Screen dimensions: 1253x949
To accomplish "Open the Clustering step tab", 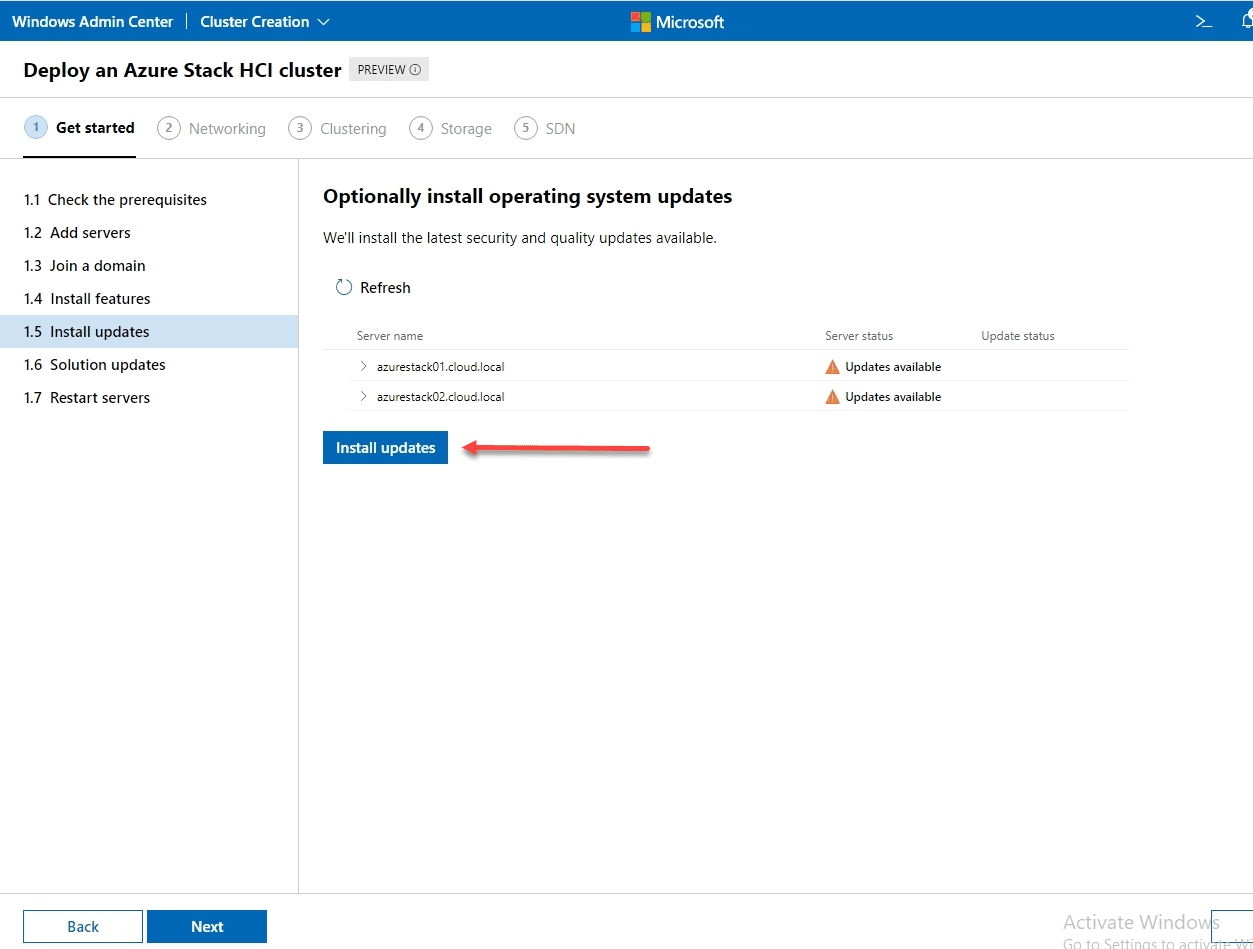I will click(x=337, y=128).
